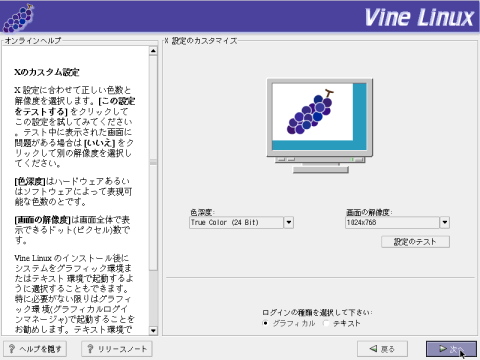Viewport: 480px width, 360px height.
Task: Open the 色深度 dropdown arrow
Action: 289,222
